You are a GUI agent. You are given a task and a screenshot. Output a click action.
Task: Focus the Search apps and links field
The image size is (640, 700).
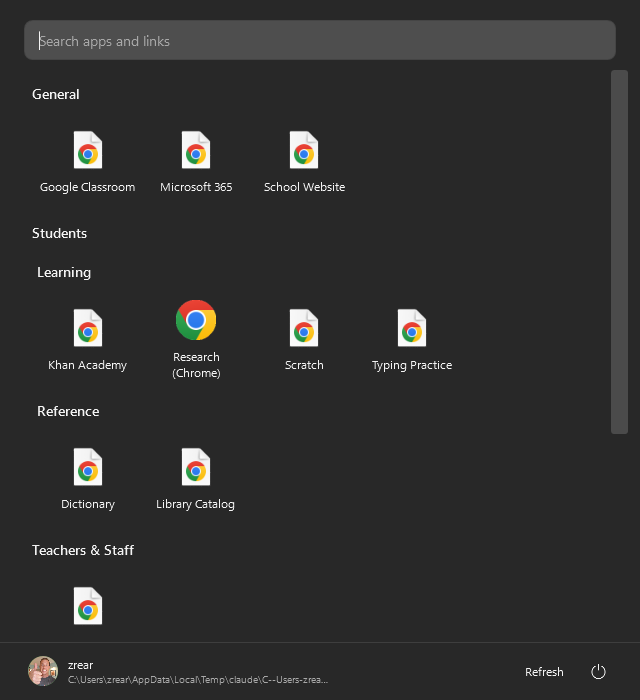pyautogui.click(x=320, y=40)
